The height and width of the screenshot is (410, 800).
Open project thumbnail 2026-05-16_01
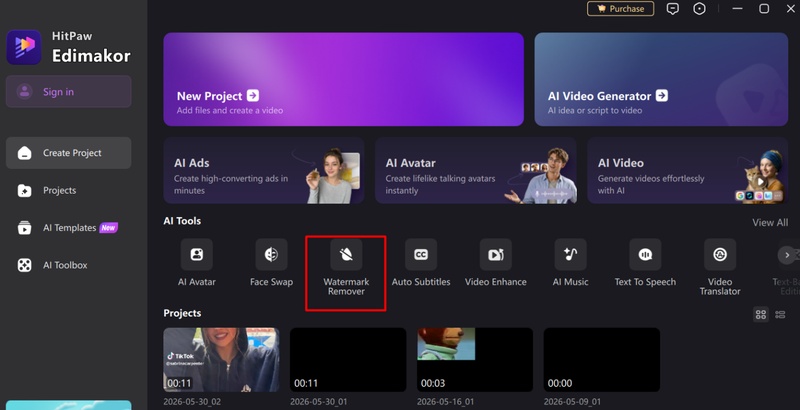474,360
